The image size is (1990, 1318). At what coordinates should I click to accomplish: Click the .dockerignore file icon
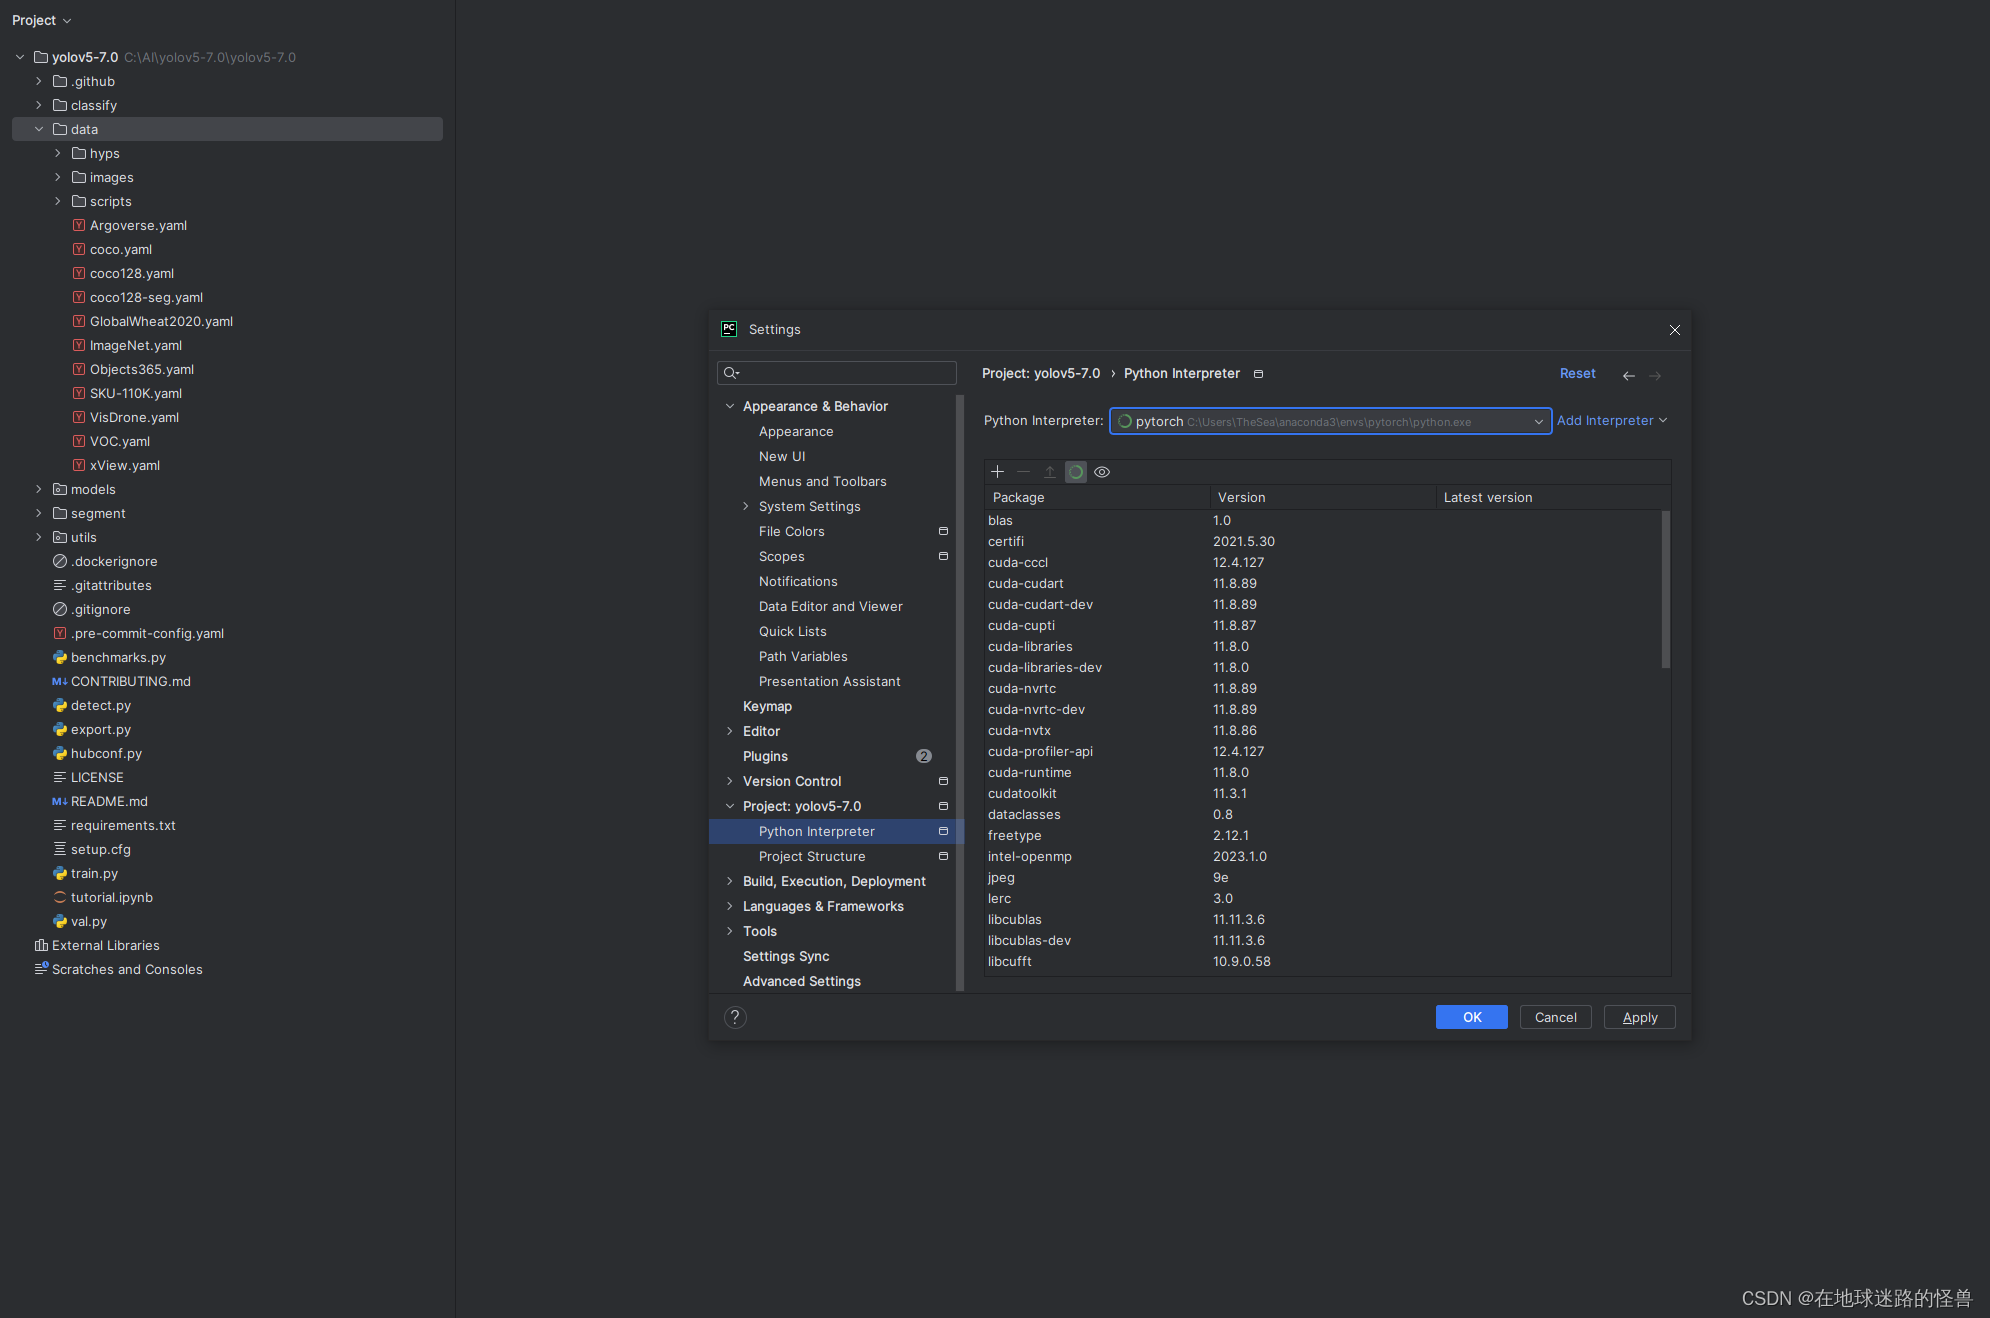click(x=60, y=561)
